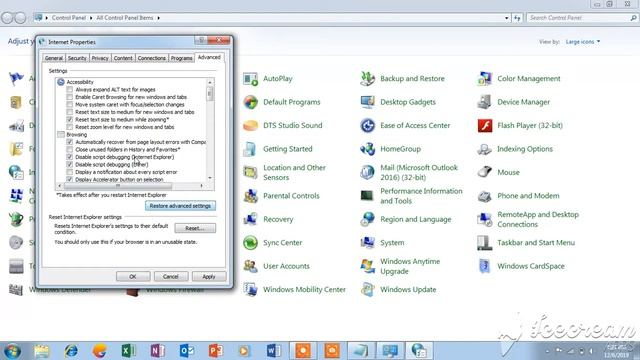Expand the All Control Panel Items breadcrumb arrow
Viewport: 640px width, 360px height.
pyautogui.click(x=158, y=18)
